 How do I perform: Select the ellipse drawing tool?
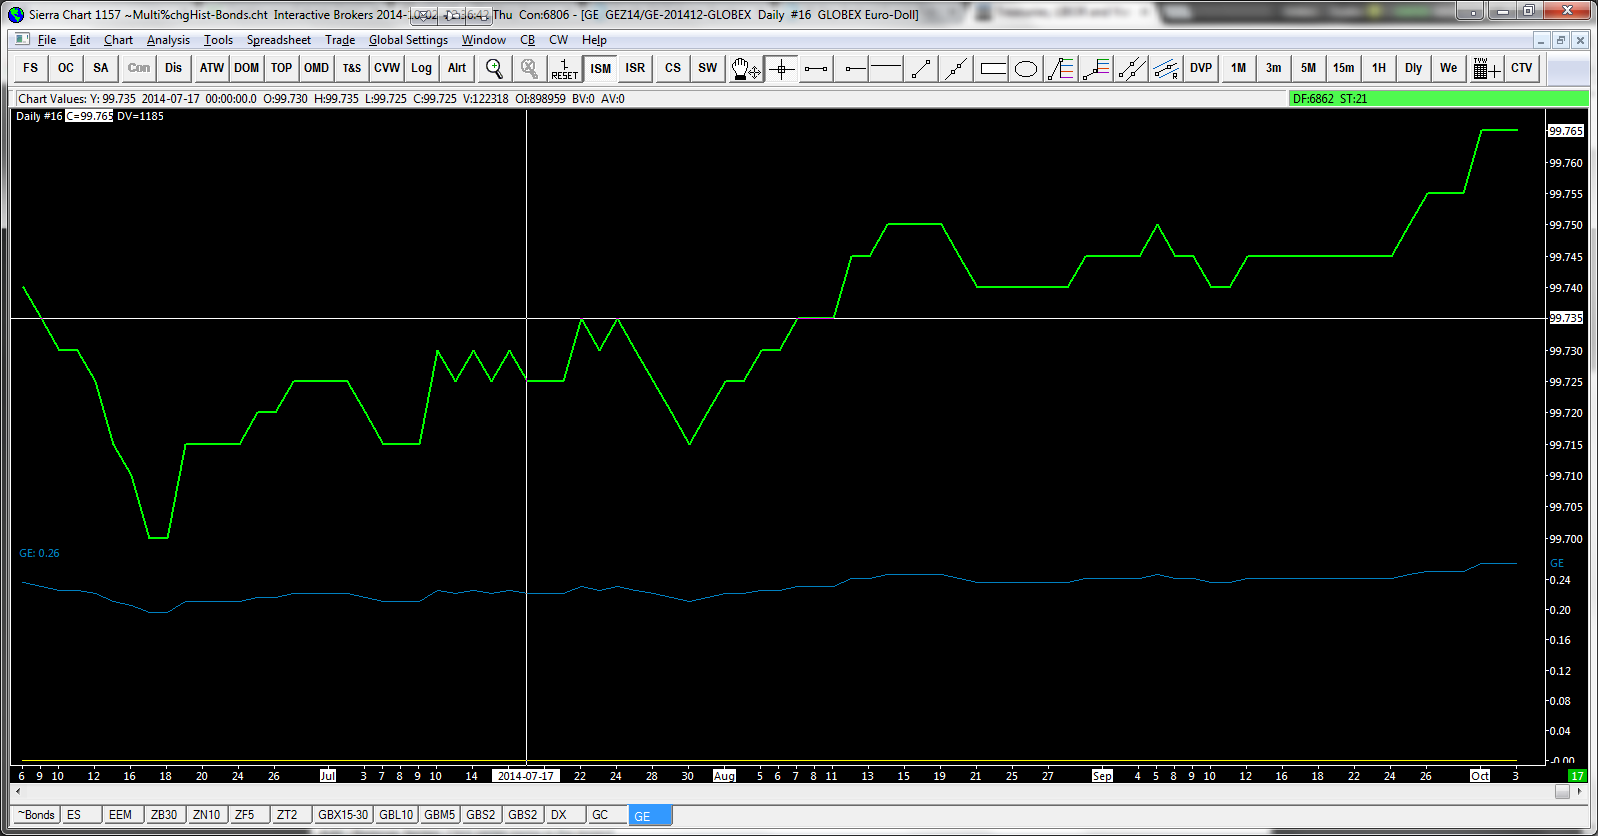(1026, 68)
